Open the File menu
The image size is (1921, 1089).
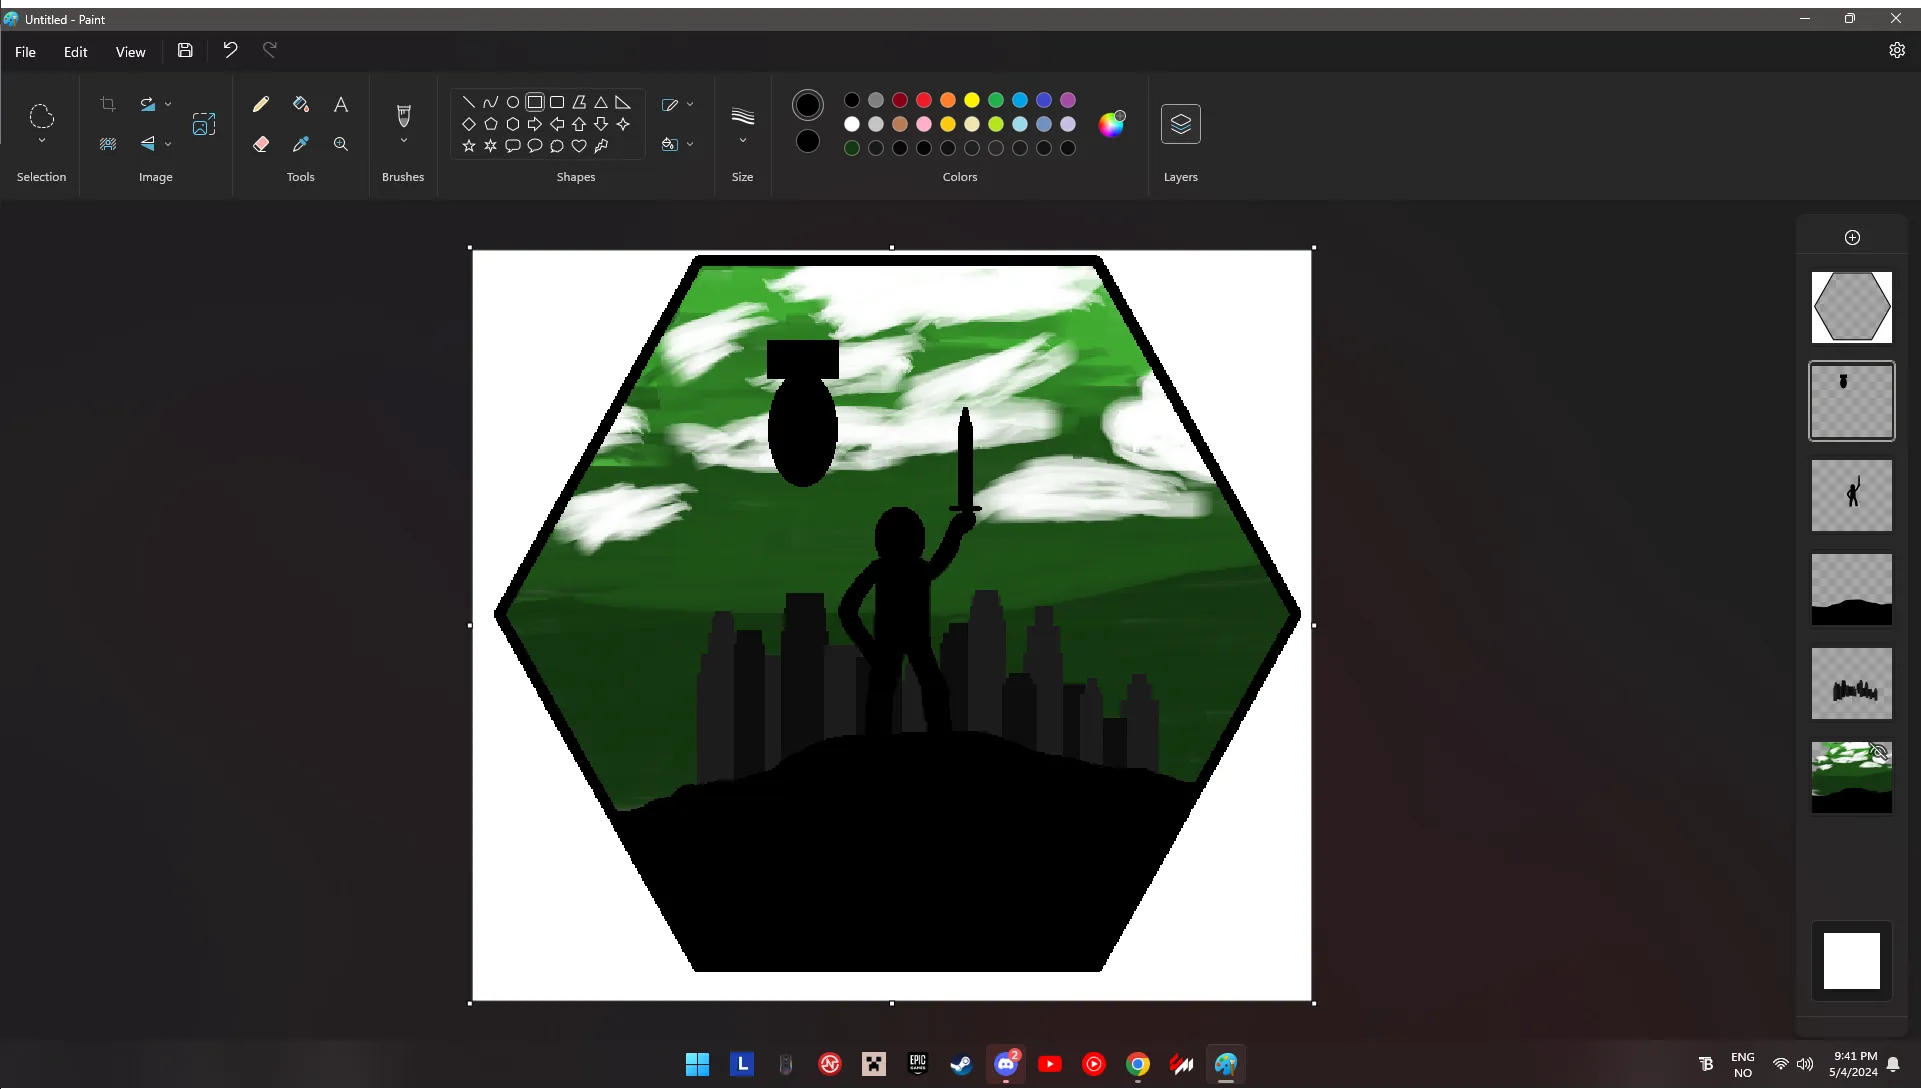point(26,51)
